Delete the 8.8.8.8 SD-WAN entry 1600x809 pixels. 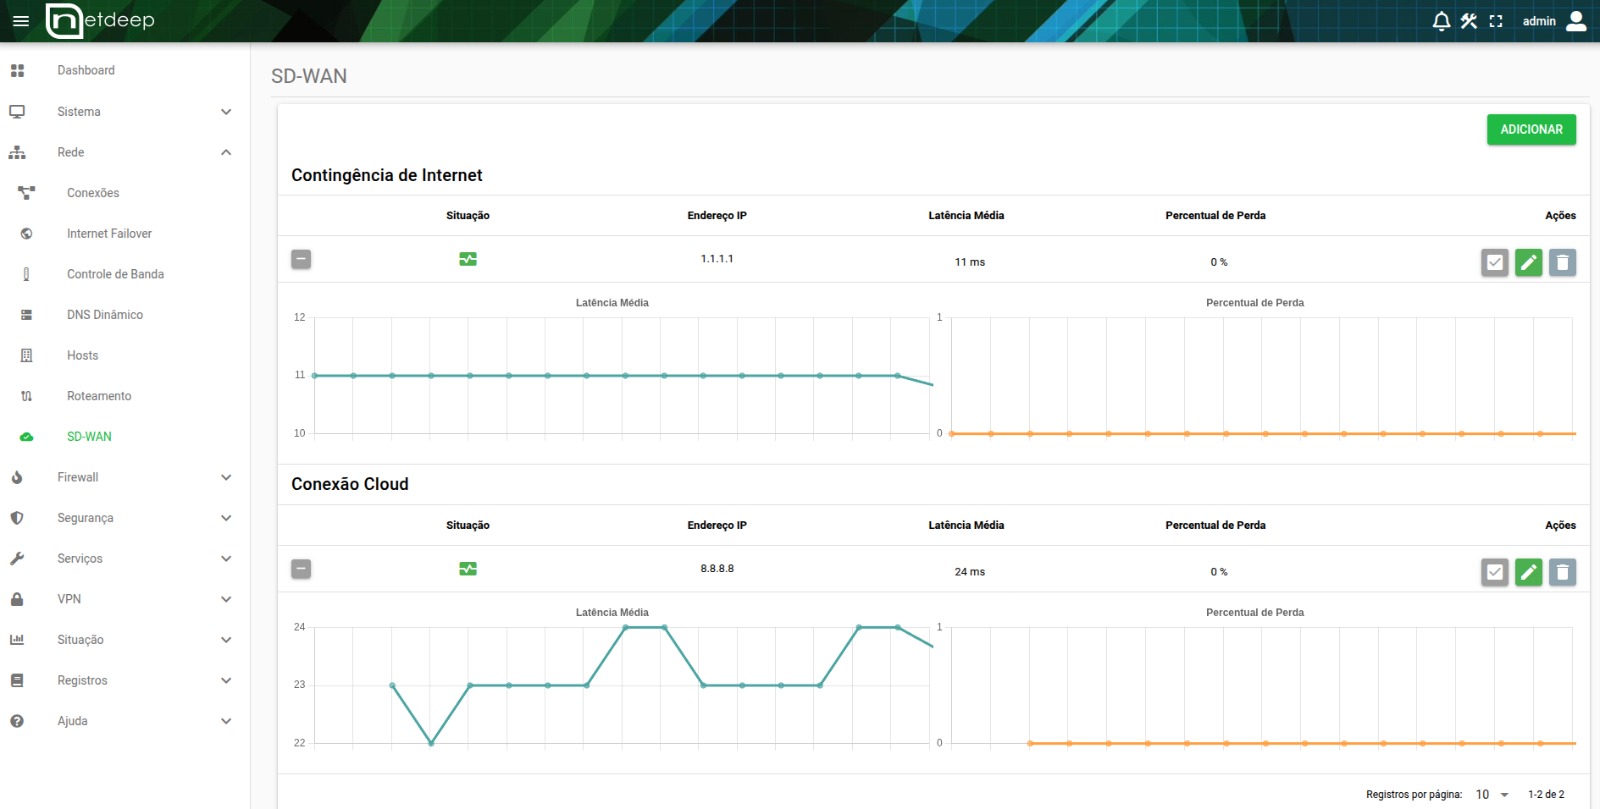coord(1562,572)
